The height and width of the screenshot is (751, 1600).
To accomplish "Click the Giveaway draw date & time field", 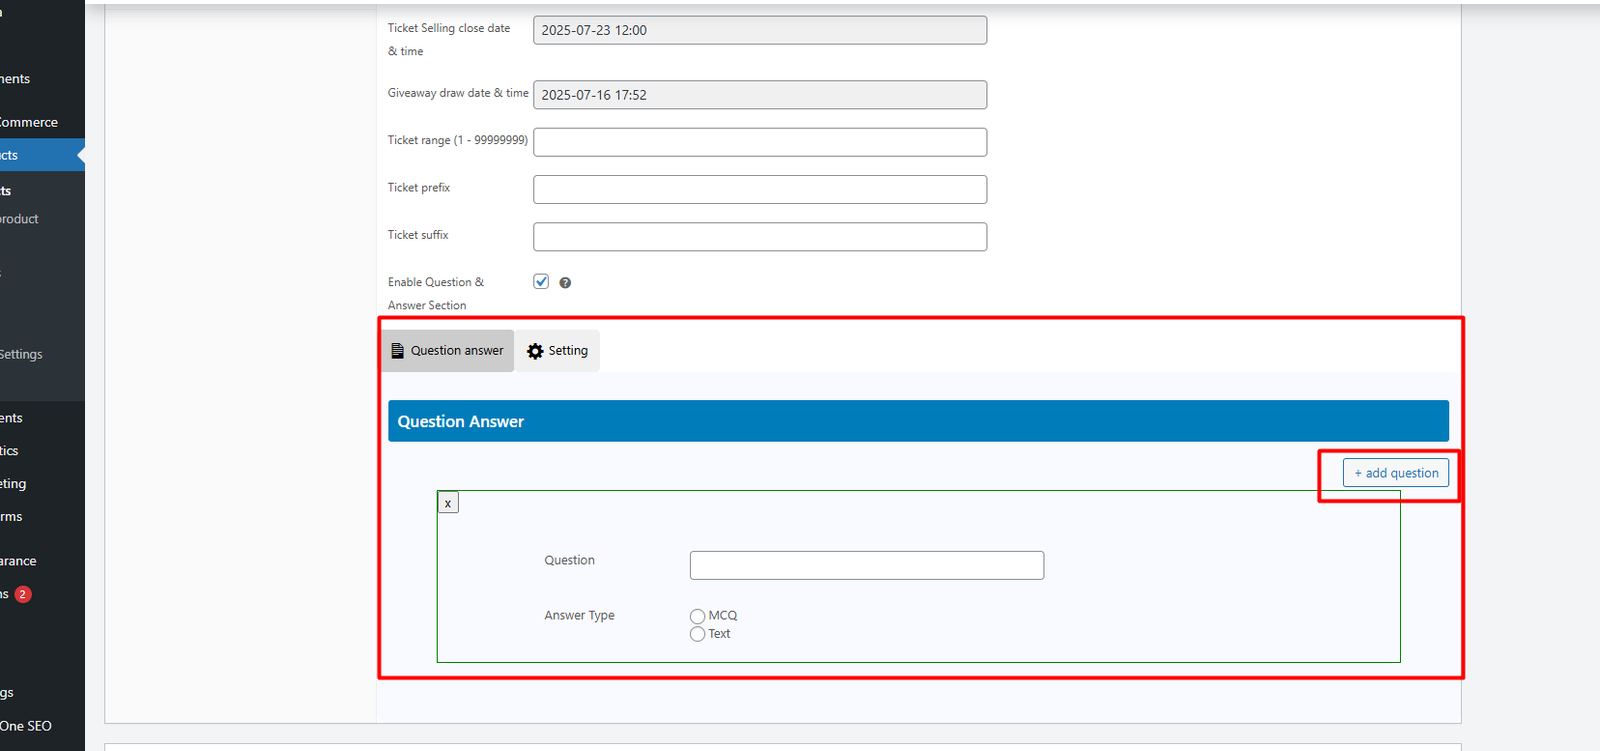I will click(759, 95).
